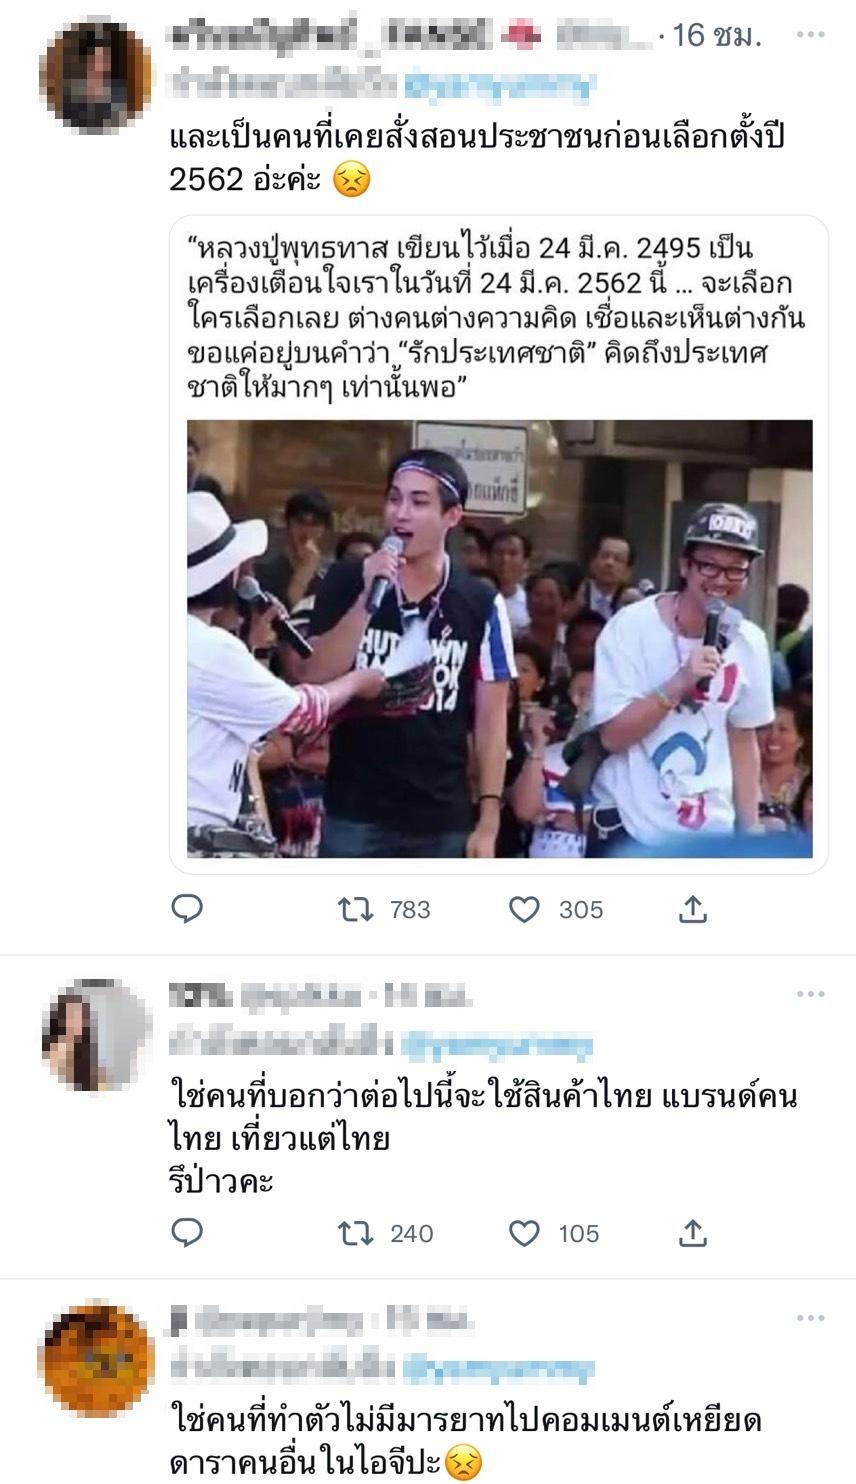Share the second tweet via share icon

click(x=693, y=1233)
